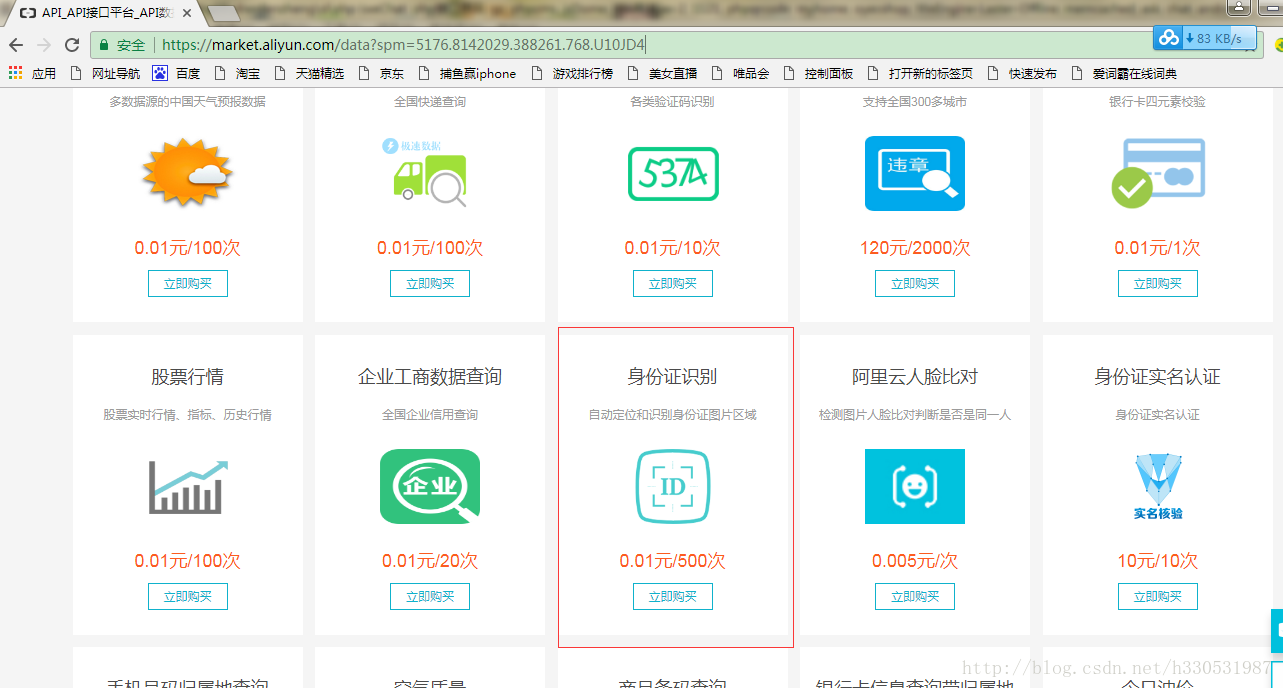This screenshot has height=688, width=1283.
Task: Click the green 企业 search icon
Action: point(430,487)
